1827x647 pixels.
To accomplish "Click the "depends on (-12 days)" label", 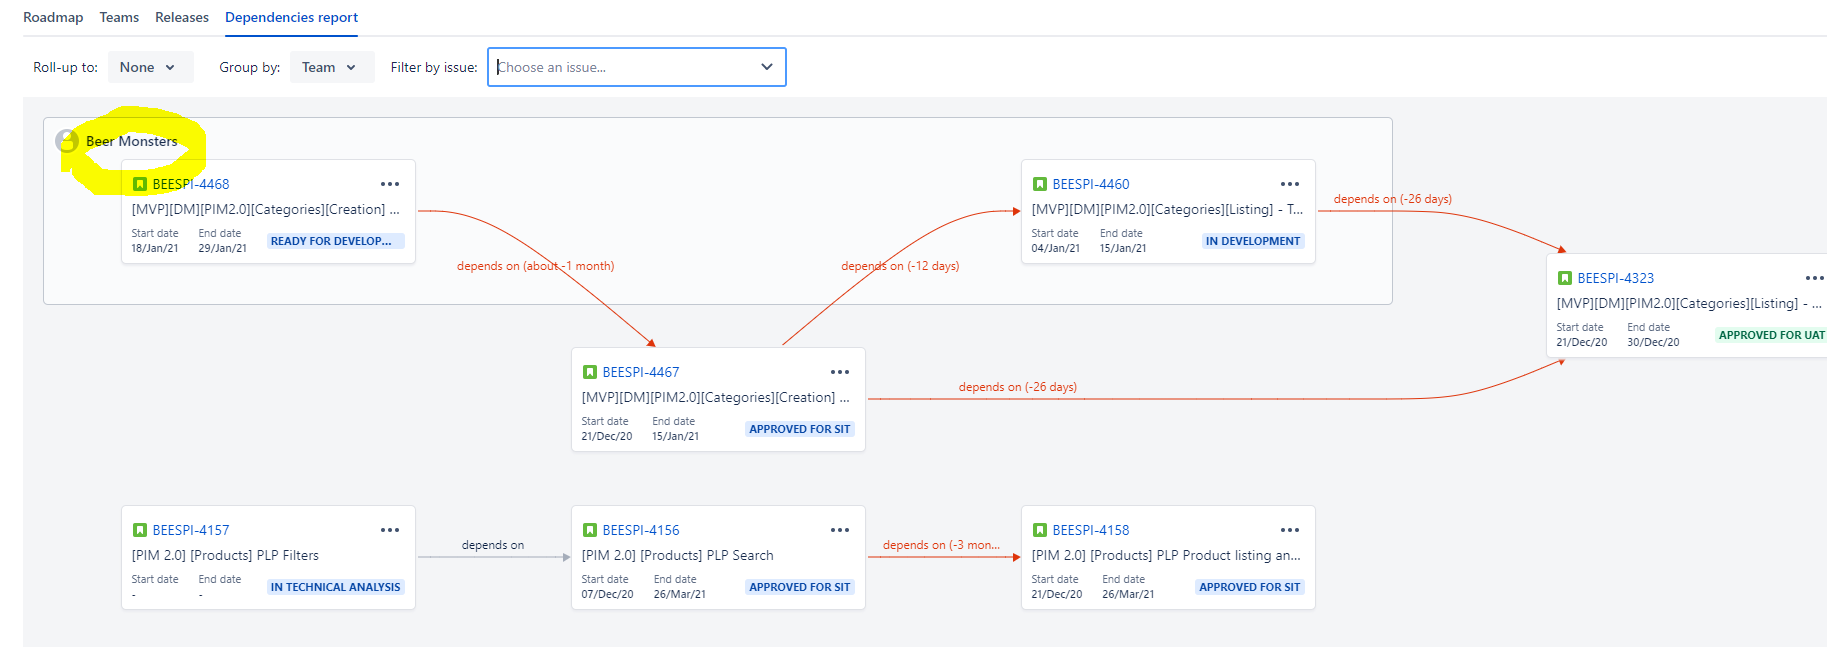I will [x=900, y=266].
